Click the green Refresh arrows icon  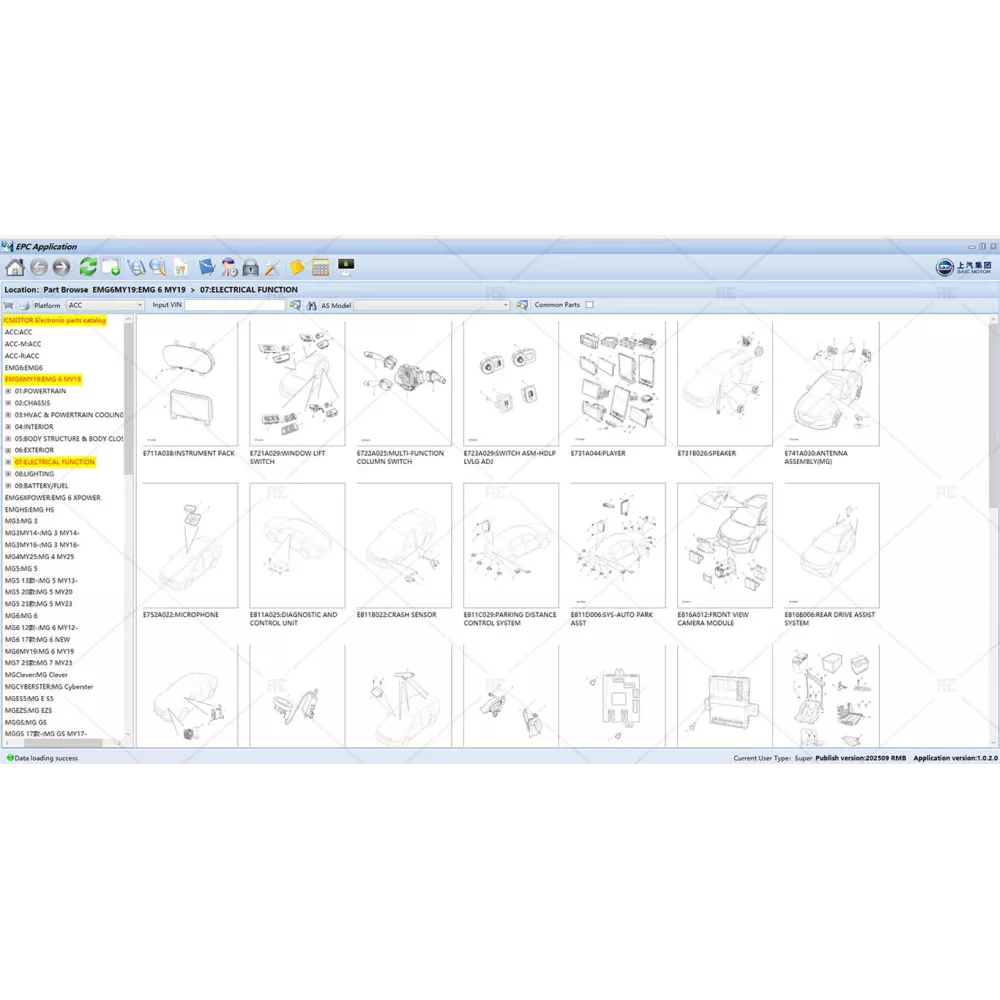coord(88,267)
